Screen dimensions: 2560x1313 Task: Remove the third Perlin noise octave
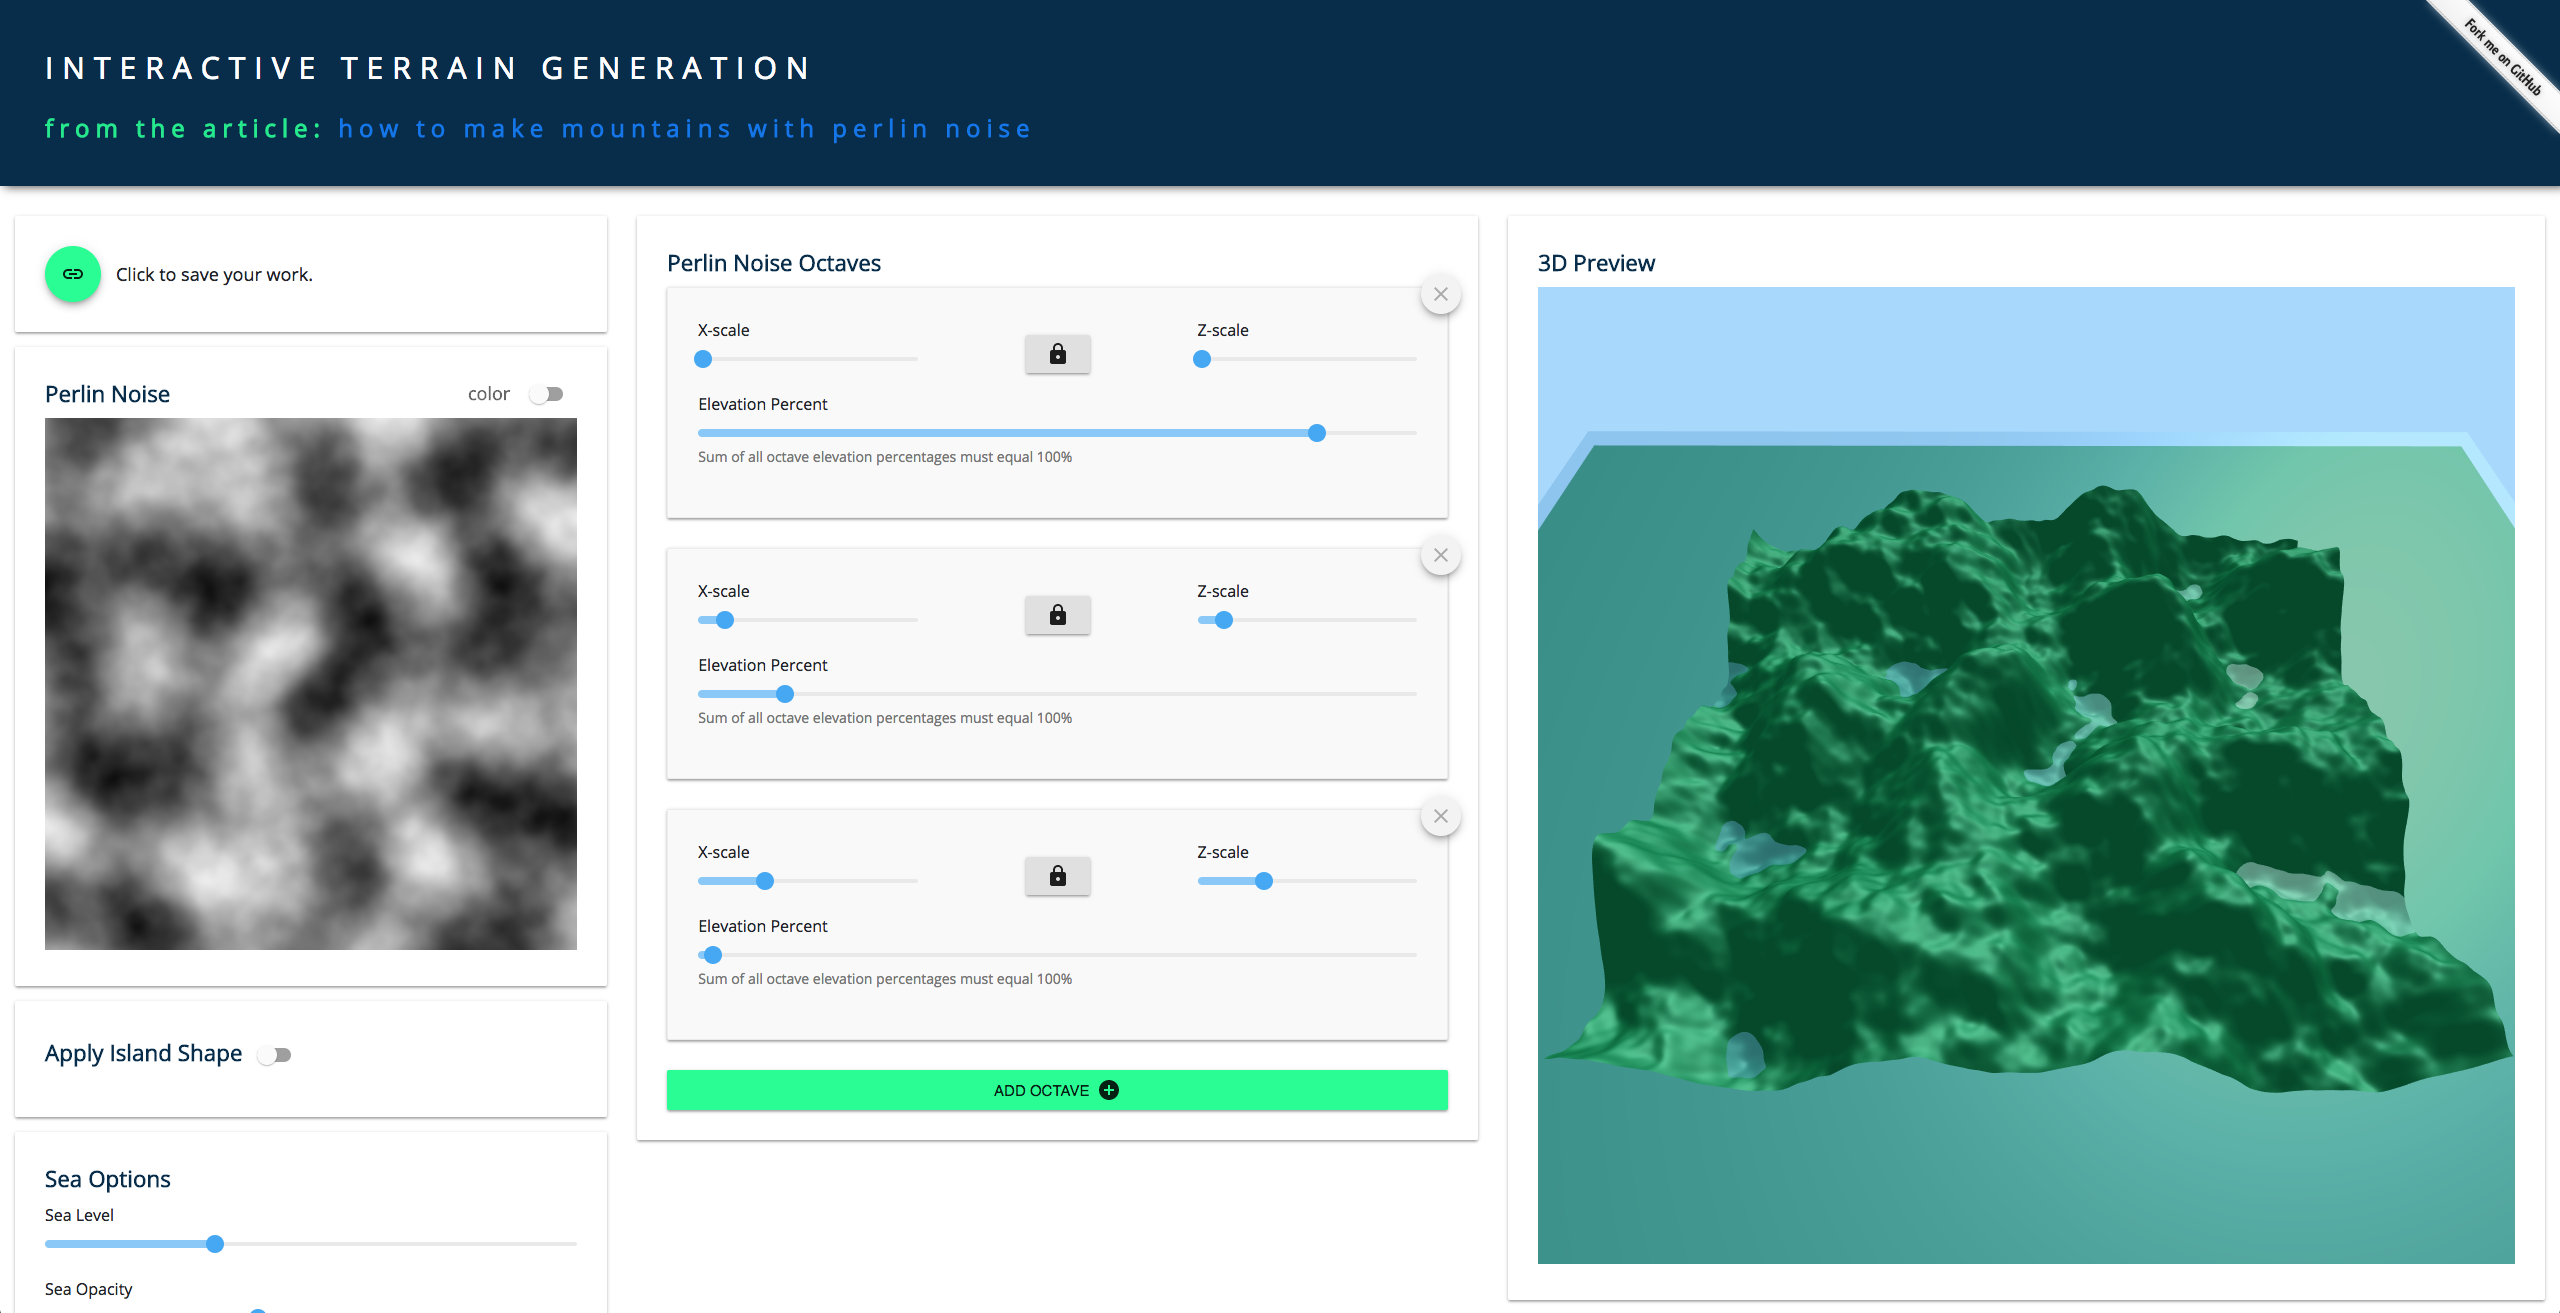(x=1440, y=816)
